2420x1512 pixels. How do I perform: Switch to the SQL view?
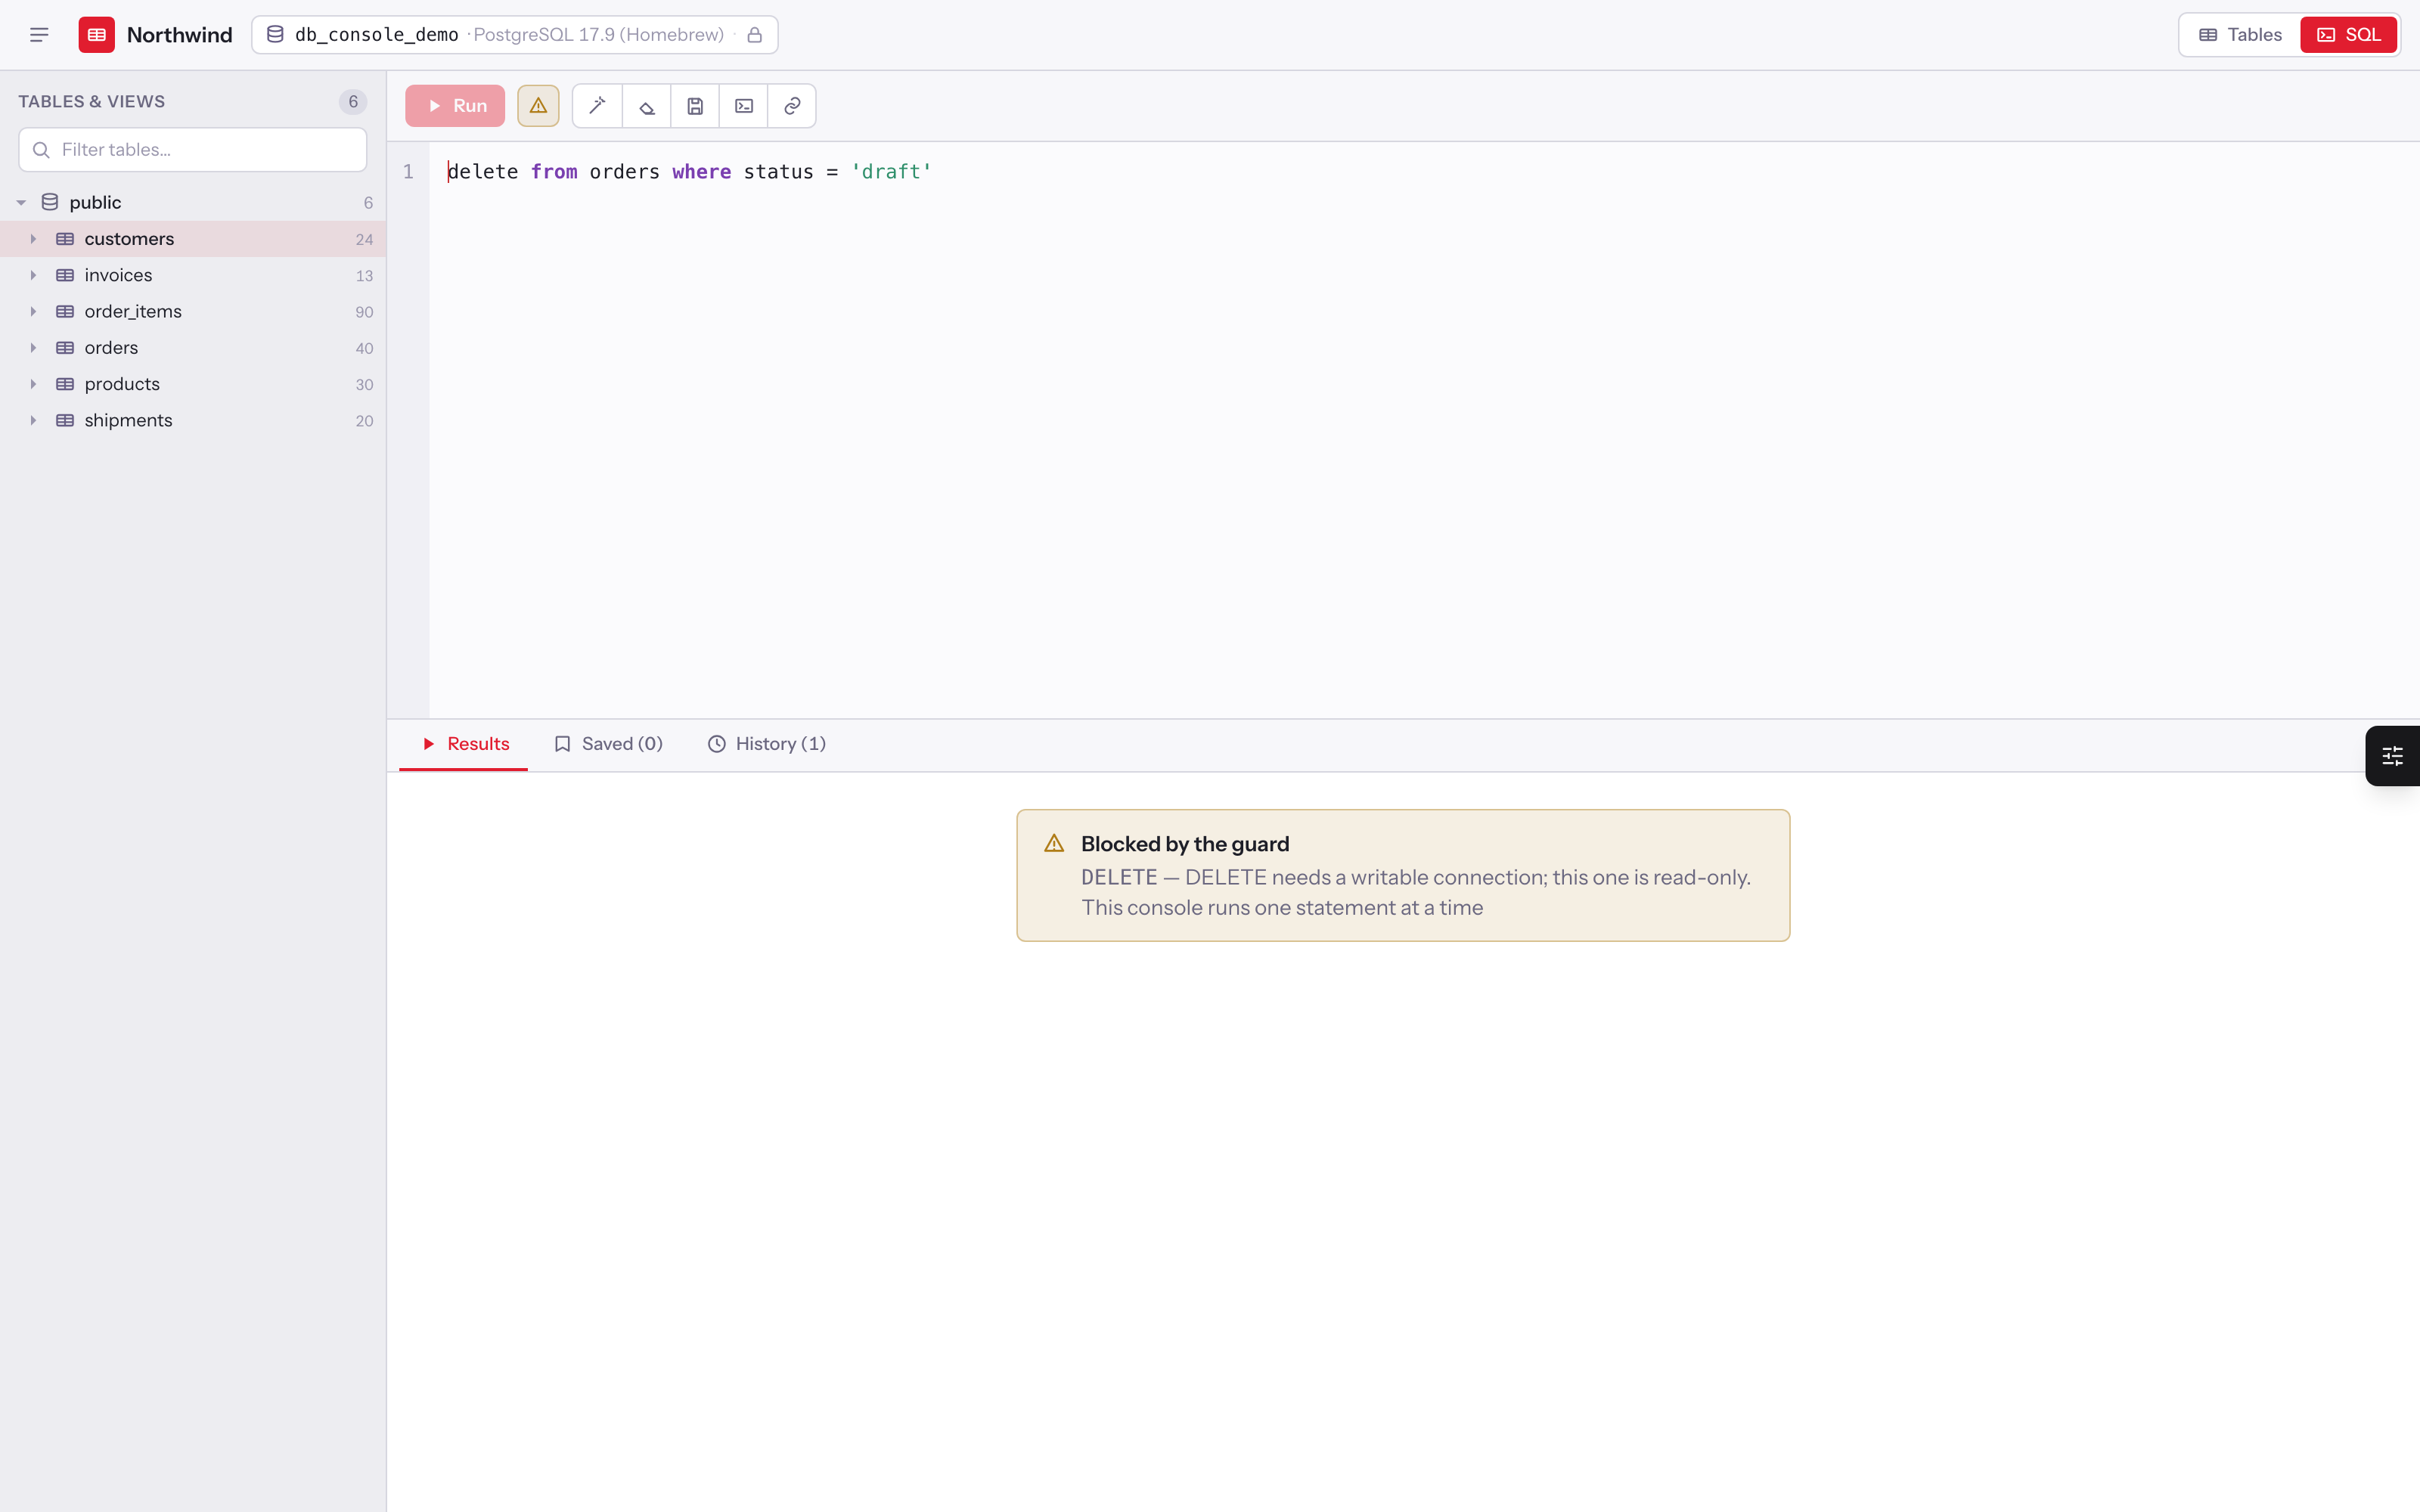[2348, 35]
